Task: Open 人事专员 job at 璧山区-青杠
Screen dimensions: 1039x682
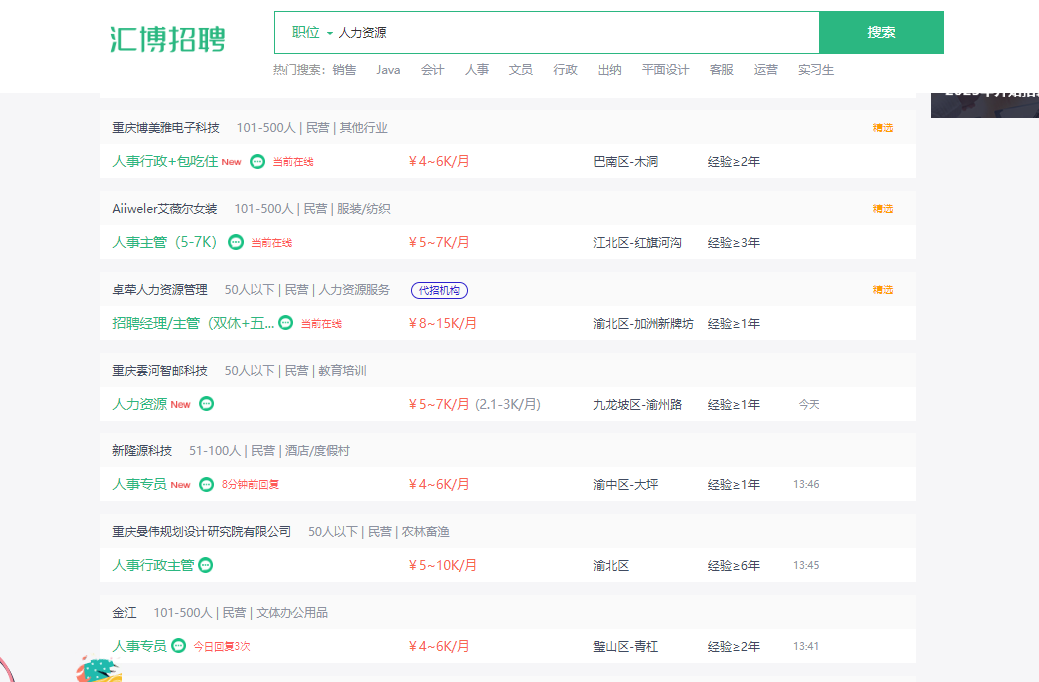Action: [139, 646]
